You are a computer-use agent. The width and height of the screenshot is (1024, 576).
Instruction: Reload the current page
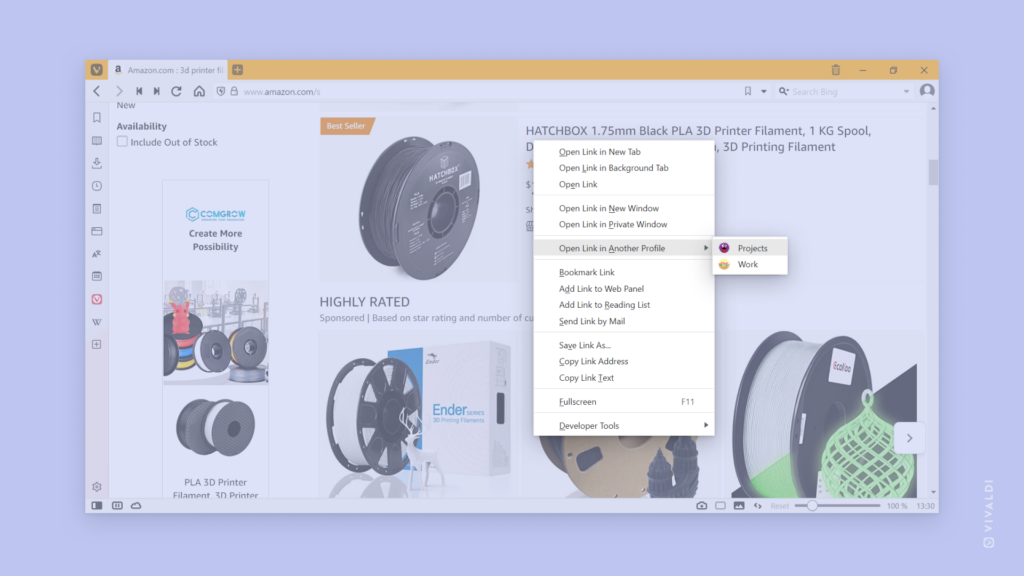coord(176,91)
